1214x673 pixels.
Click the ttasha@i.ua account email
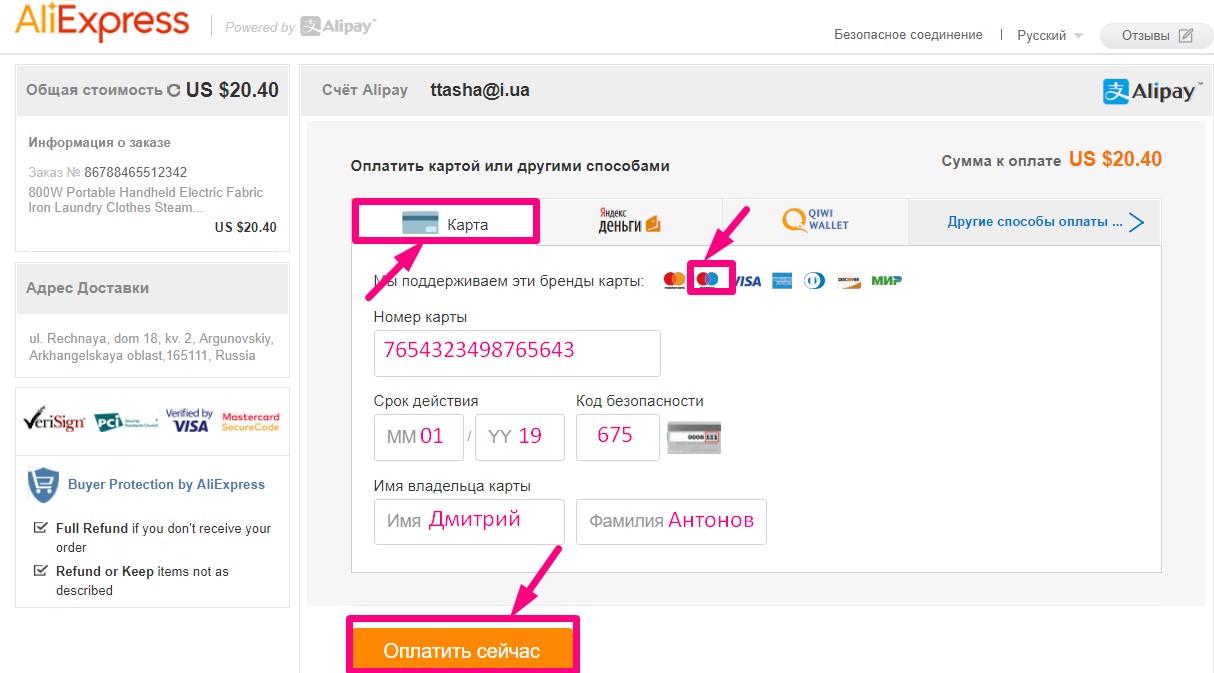tap(480, 90)
